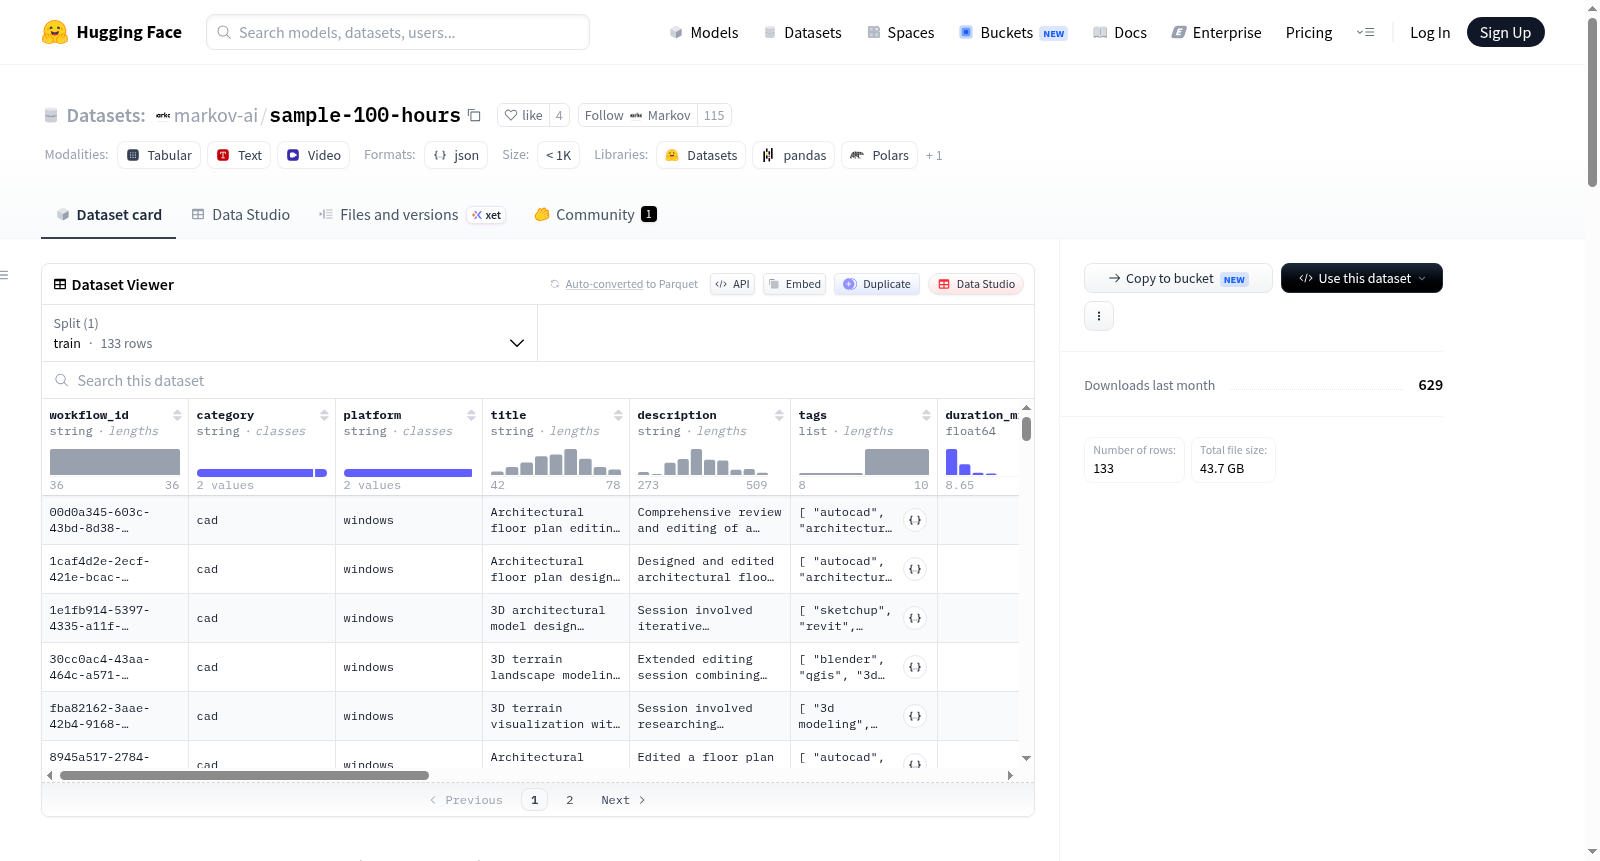Switch to the Dataset card tab
Viewport: 1600px width, 861px height.
(108, 214)
